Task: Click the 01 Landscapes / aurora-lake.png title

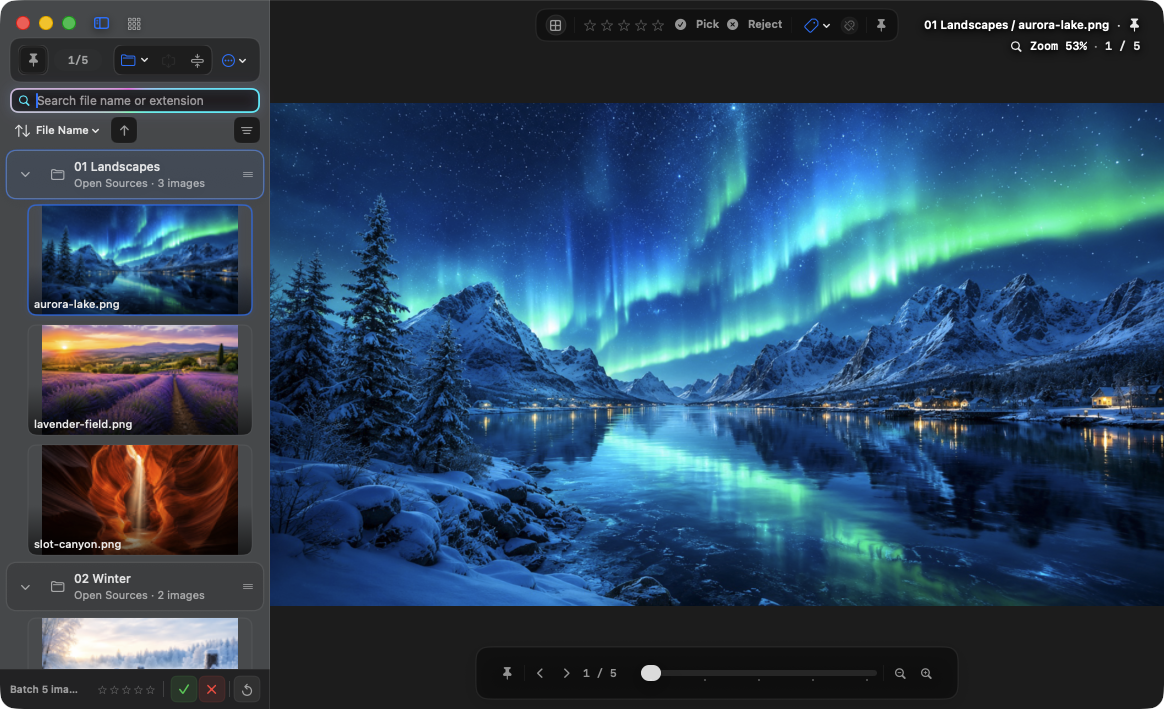Action: click(1016, 24)
